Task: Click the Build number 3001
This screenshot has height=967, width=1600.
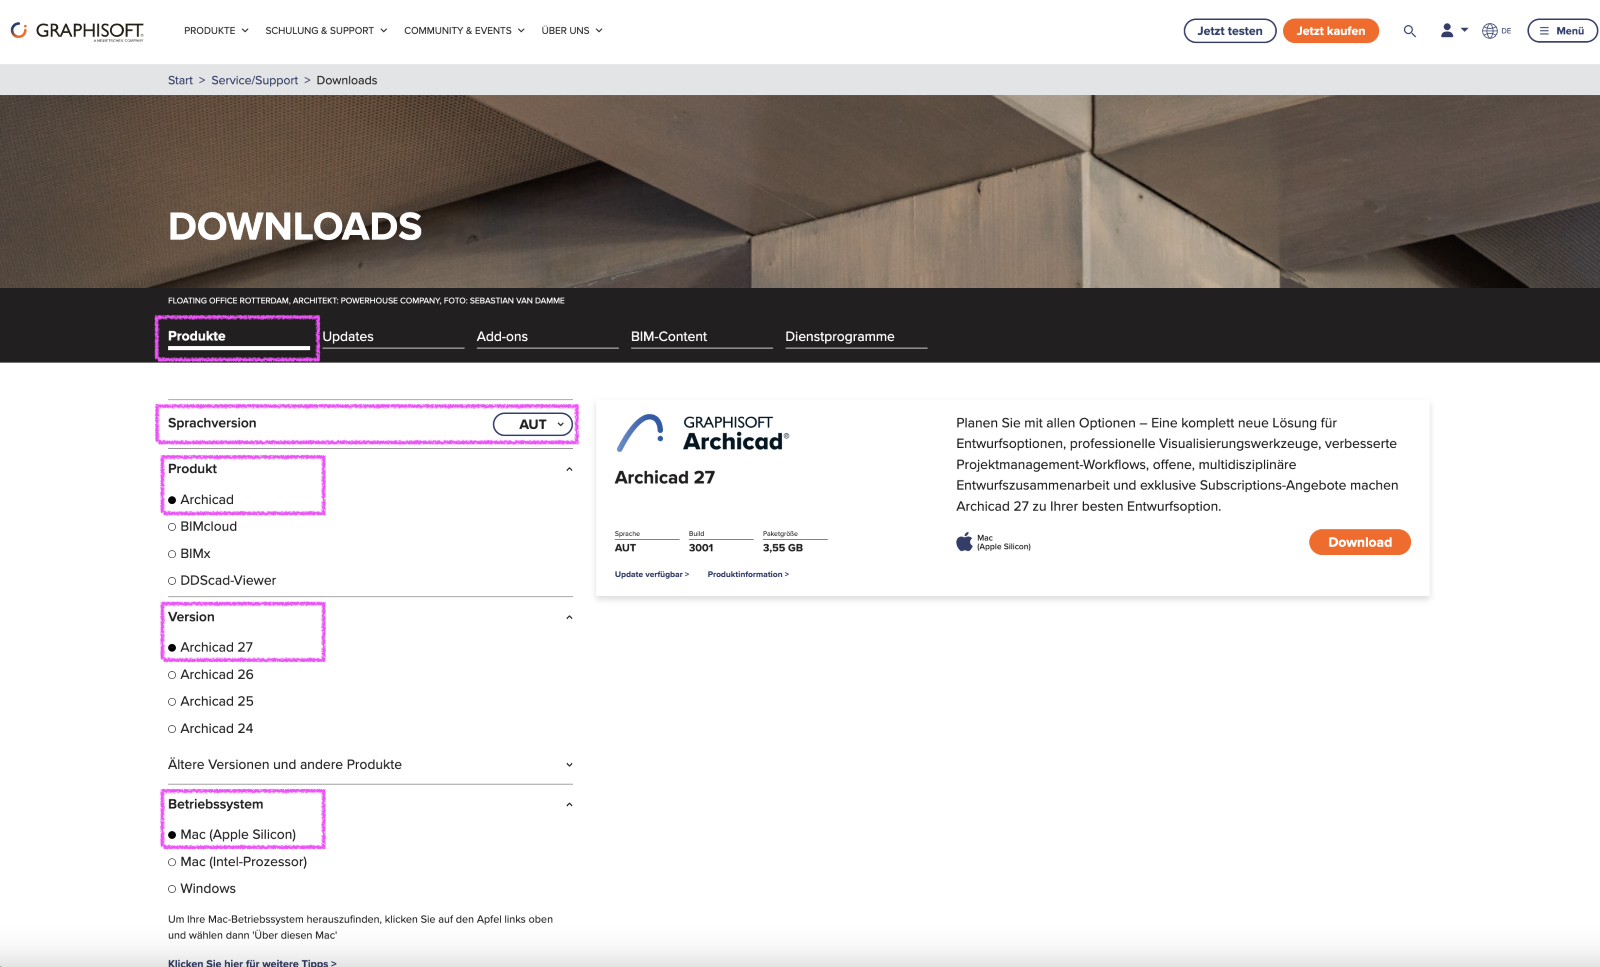Action: 701,548
